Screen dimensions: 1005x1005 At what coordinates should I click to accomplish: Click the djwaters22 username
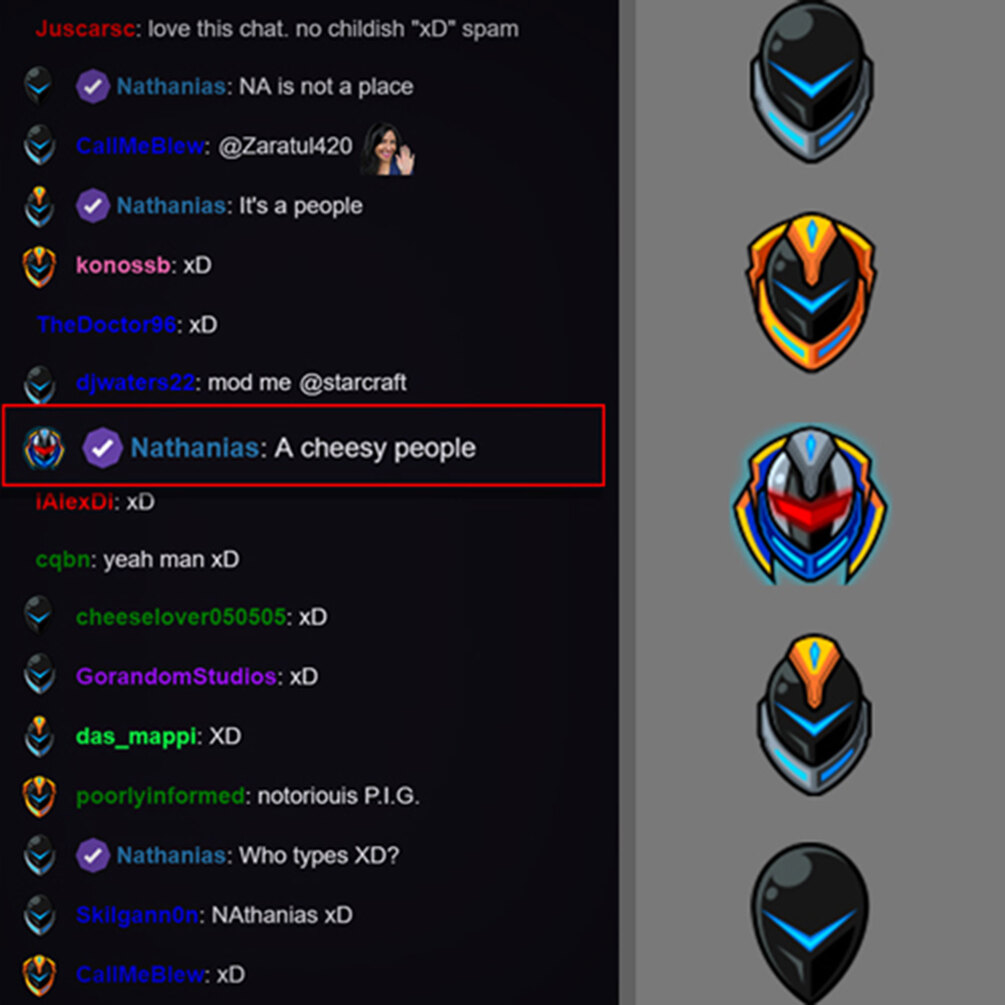point(135,383)
